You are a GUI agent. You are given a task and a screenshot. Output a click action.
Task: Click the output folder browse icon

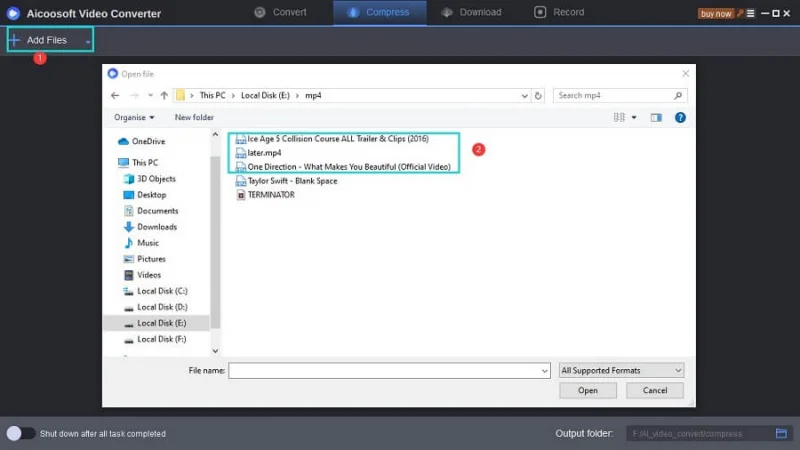(x=782, y=433)
